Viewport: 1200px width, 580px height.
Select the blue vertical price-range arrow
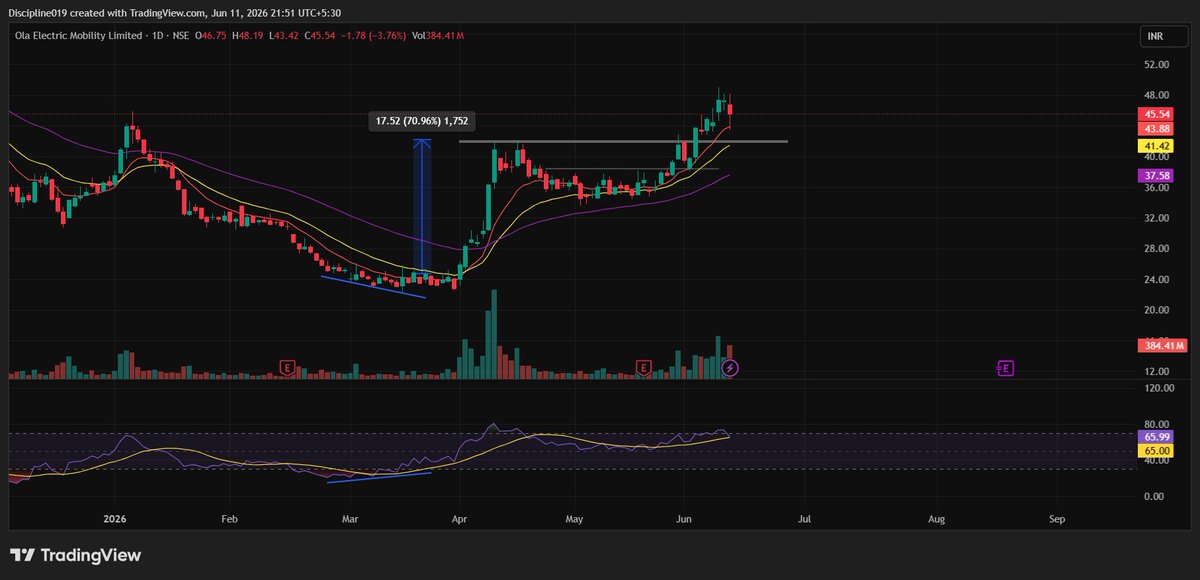(423, 207)
